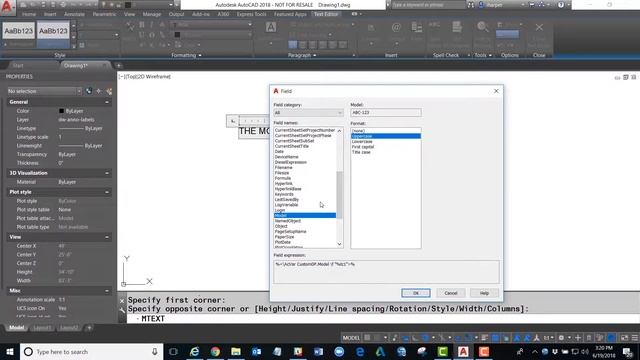Collapse the 3D Visualization section
The image size is (640, 360).
click(107, 173)
